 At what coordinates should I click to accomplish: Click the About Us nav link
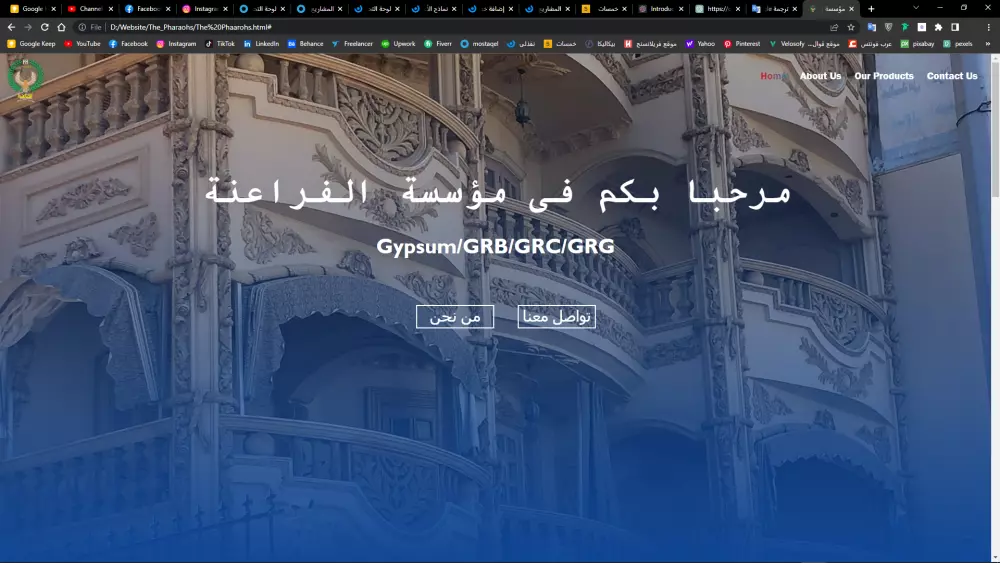[820, 76]
